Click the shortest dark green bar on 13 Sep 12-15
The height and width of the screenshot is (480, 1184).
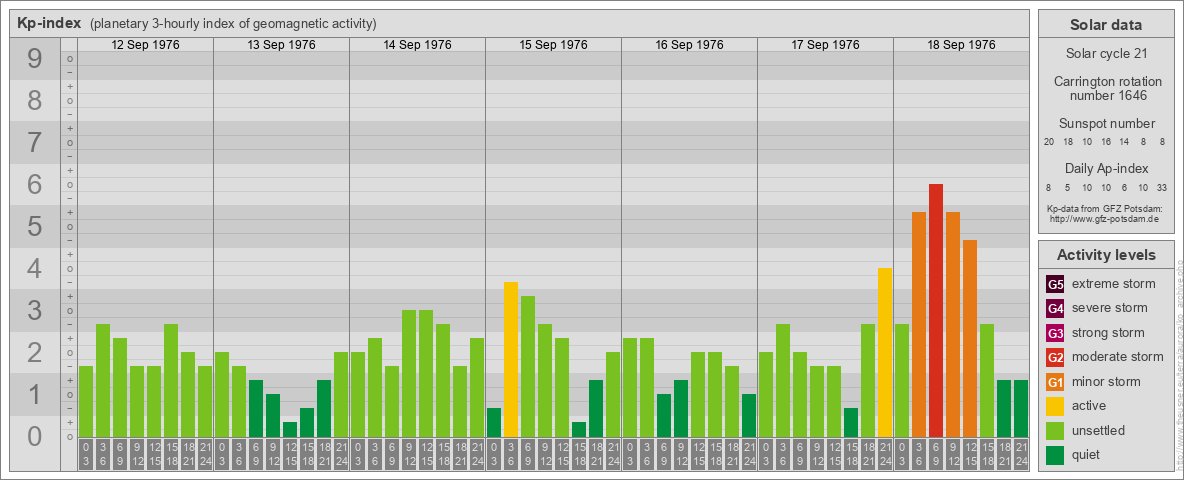click(x=290, y=429)
